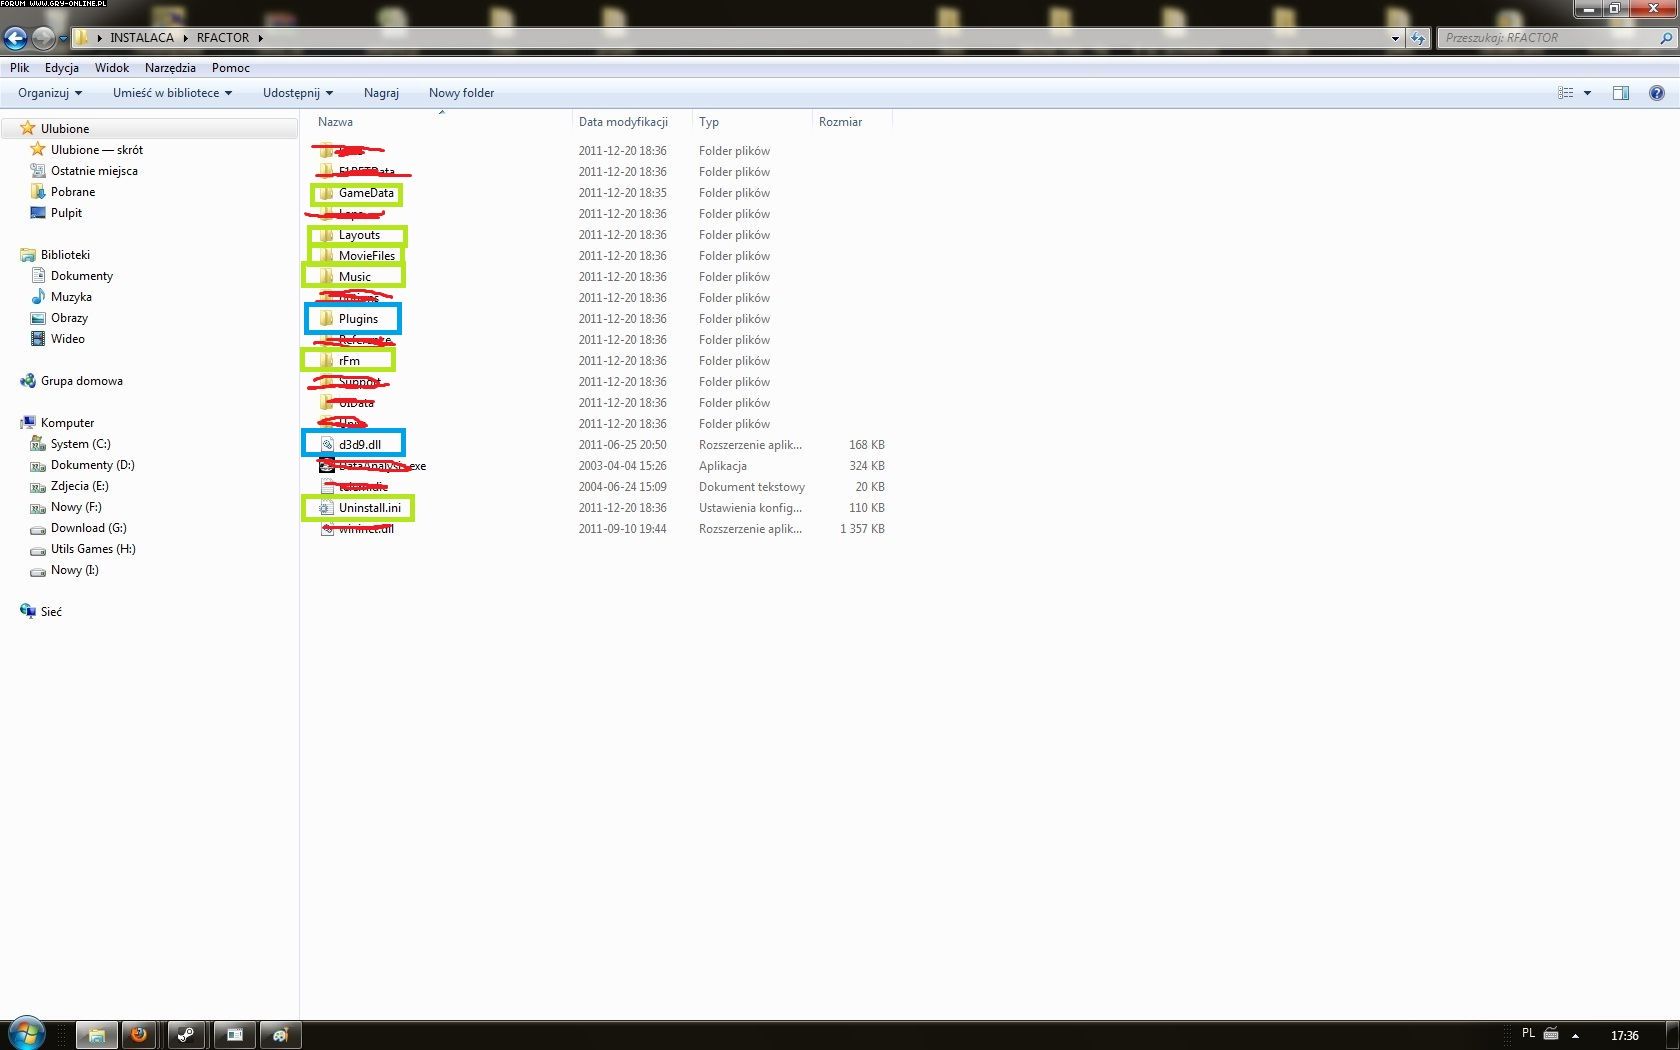Select Ostatnie miejsca in sidebar
This screenshot has height=1050, width=1680.
[x=94, y=171]
